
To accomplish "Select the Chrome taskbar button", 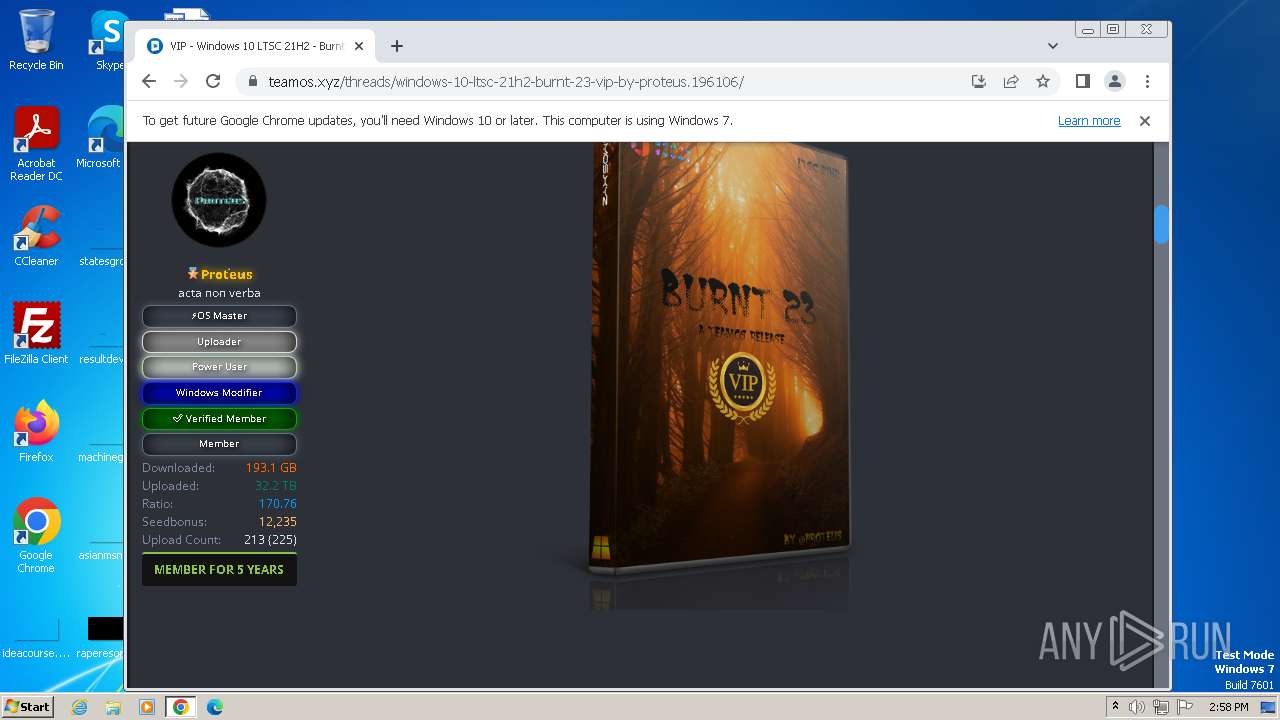I will pos(180,707).
